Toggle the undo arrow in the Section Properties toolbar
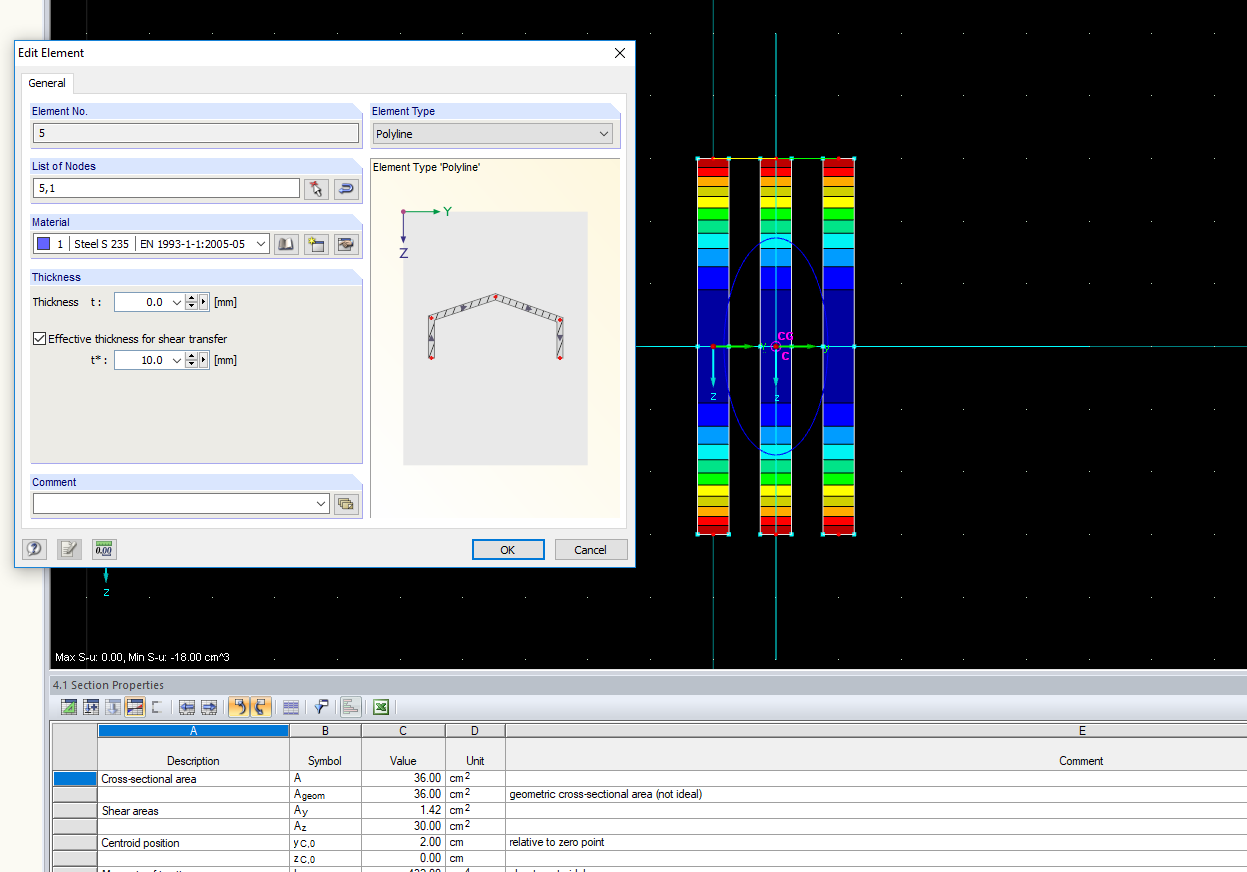This screenshot has height=872, width=1247. tap(238, 706)
